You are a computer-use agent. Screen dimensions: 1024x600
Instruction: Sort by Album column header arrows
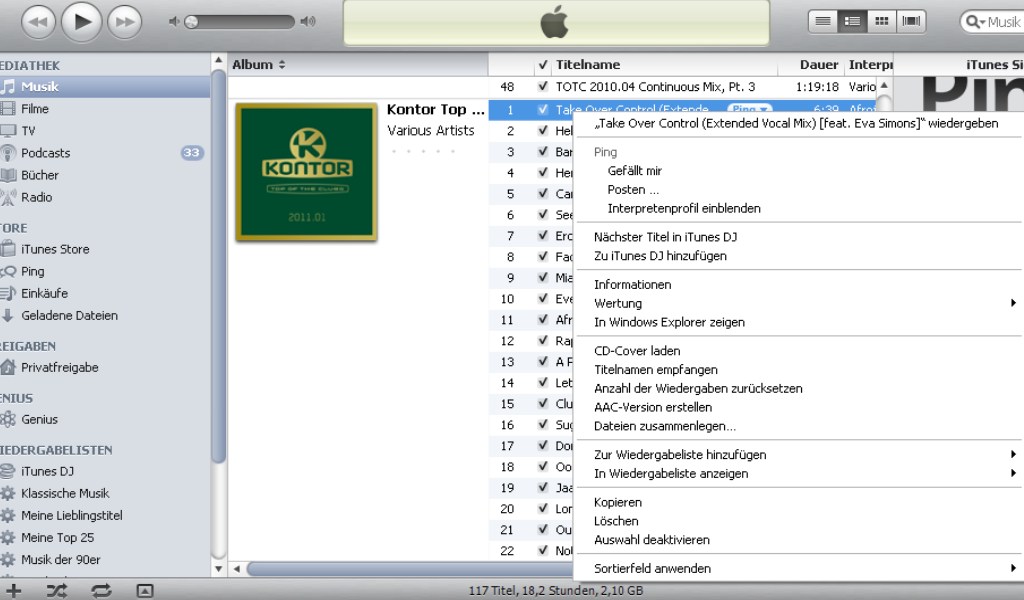[281, 65]
